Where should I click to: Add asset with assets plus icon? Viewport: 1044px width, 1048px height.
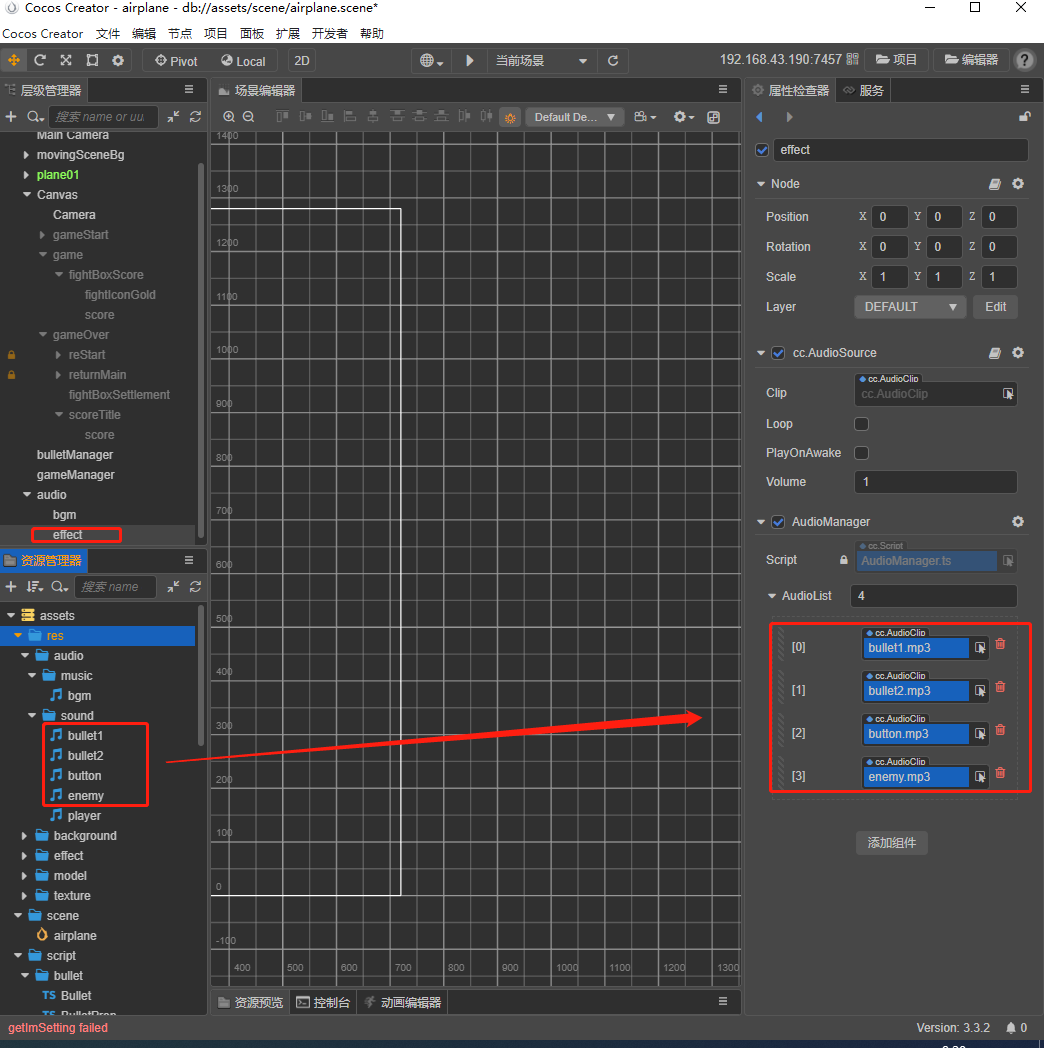click(11, 587)
